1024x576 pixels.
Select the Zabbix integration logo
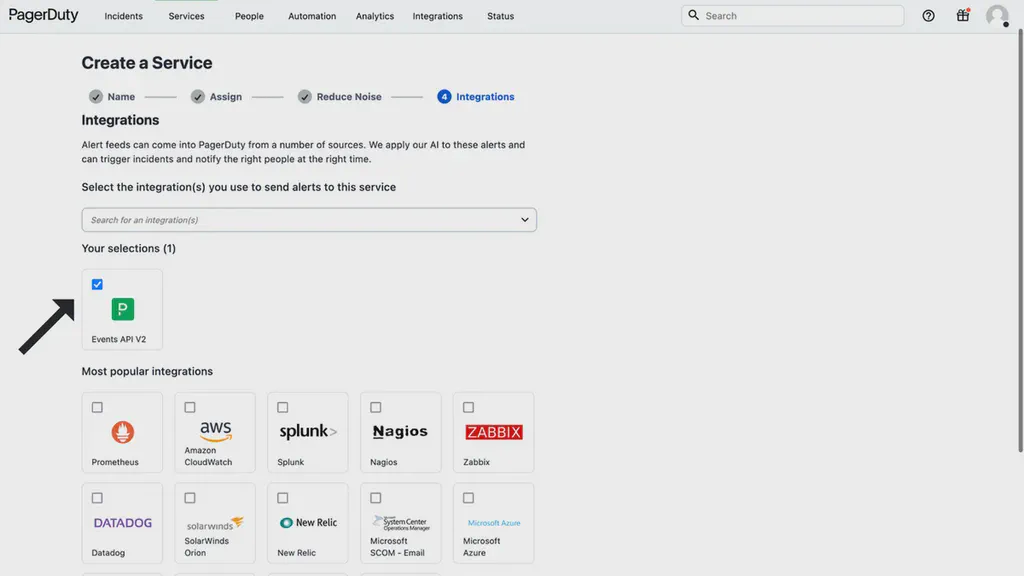[x=493, y=431]
